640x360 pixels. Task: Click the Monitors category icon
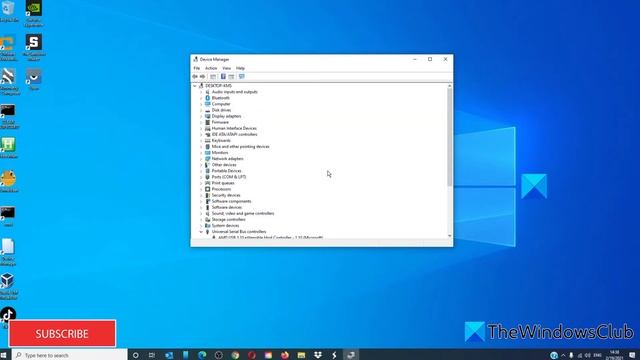click(x=207, y=153)
